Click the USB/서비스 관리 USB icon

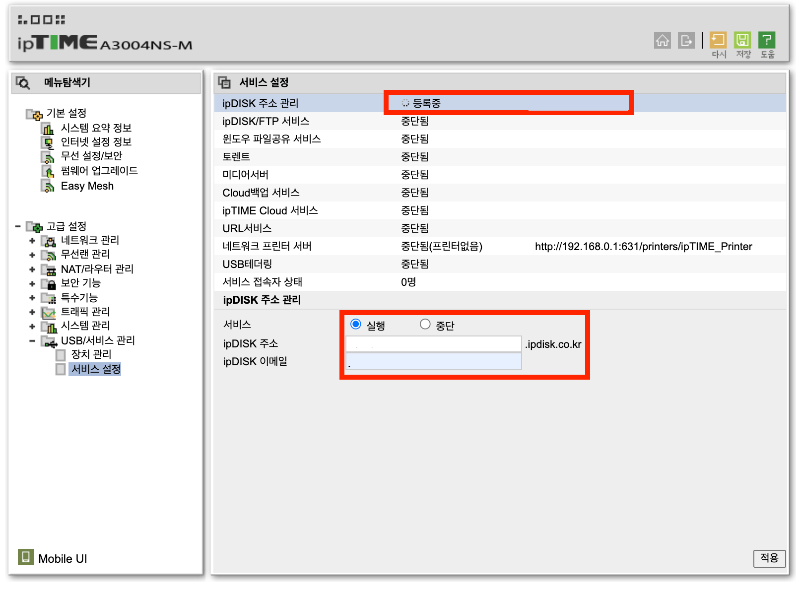[49, 341]
